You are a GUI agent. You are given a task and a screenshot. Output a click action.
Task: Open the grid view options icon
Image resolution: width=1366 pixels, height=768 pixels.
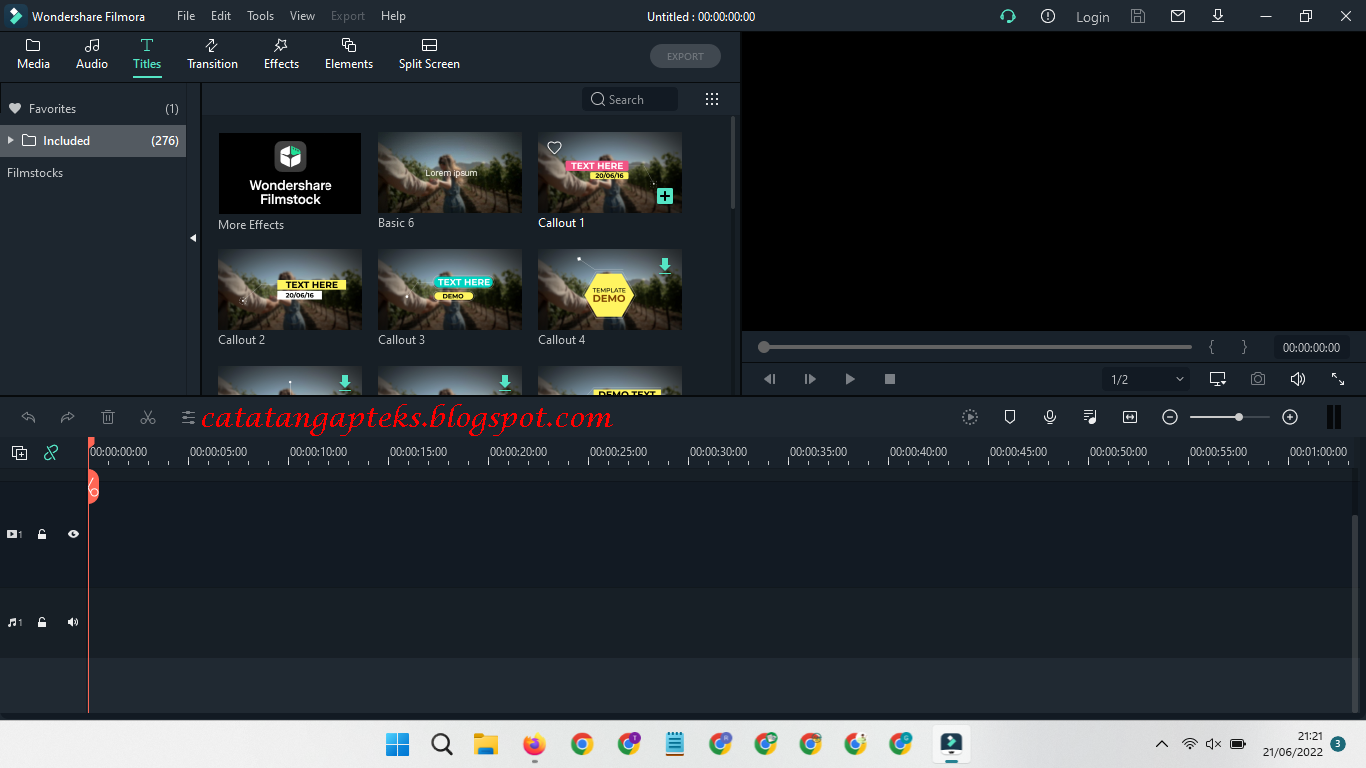(x=712, y=99)
